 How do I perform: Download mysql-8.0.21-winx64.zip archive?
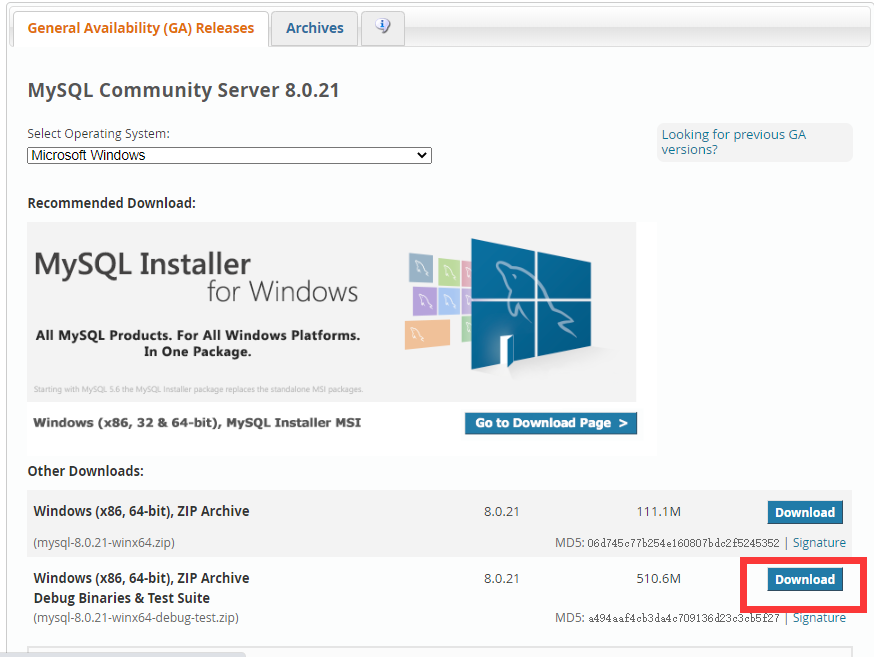pos(805,512)
